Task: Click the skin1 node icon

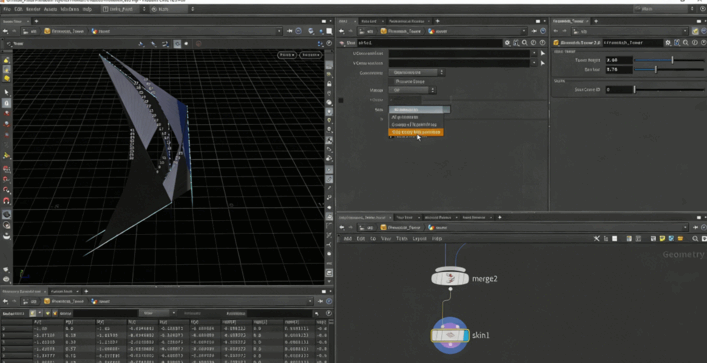Action: pyautogui.click(x=450, y=335)
